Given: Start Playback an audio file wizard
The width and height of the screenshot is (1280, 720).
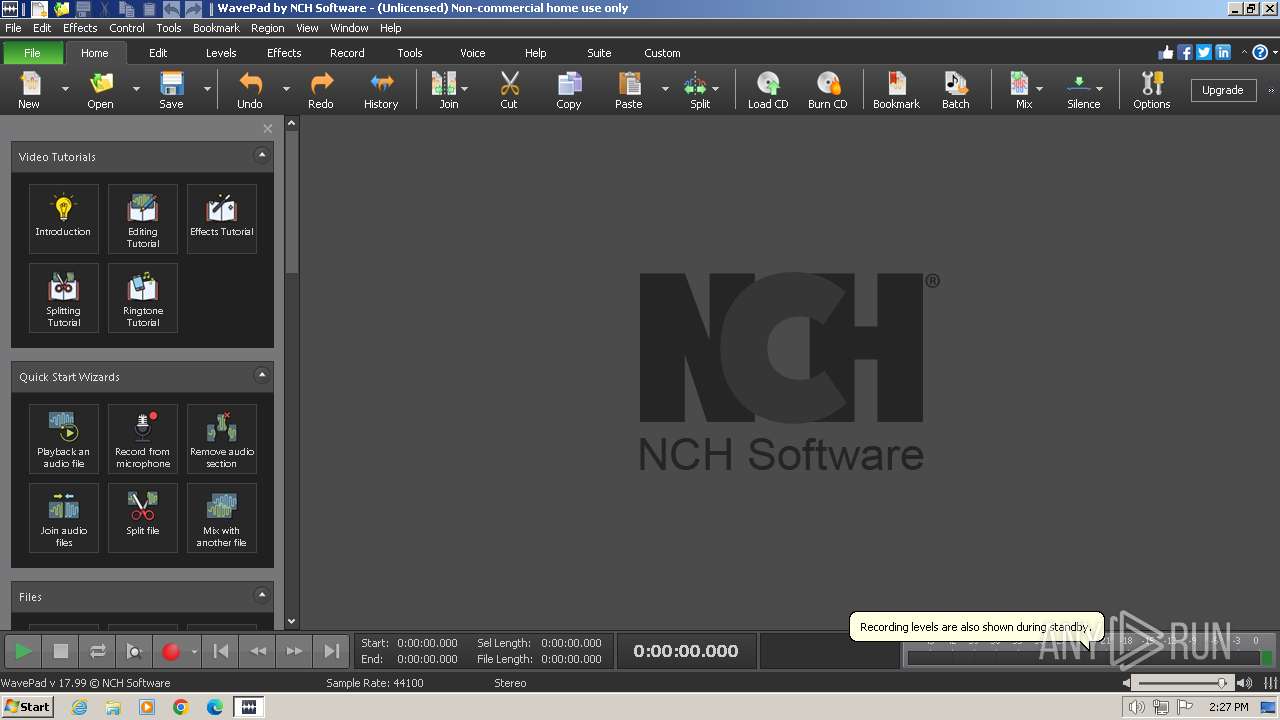Looking at the screenshot, I should [x=63, y=438].
